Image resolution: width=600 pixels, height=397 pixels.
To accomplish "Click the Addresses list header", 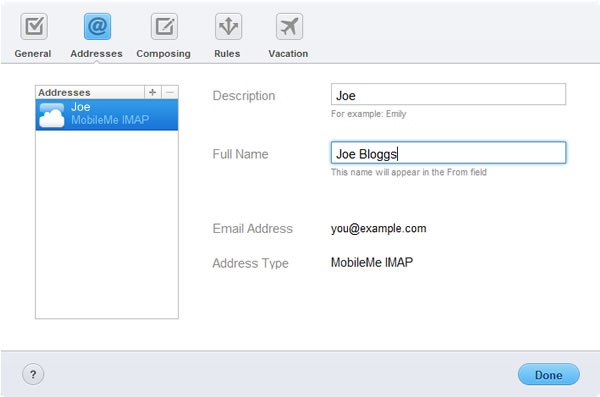I will 90,92.
